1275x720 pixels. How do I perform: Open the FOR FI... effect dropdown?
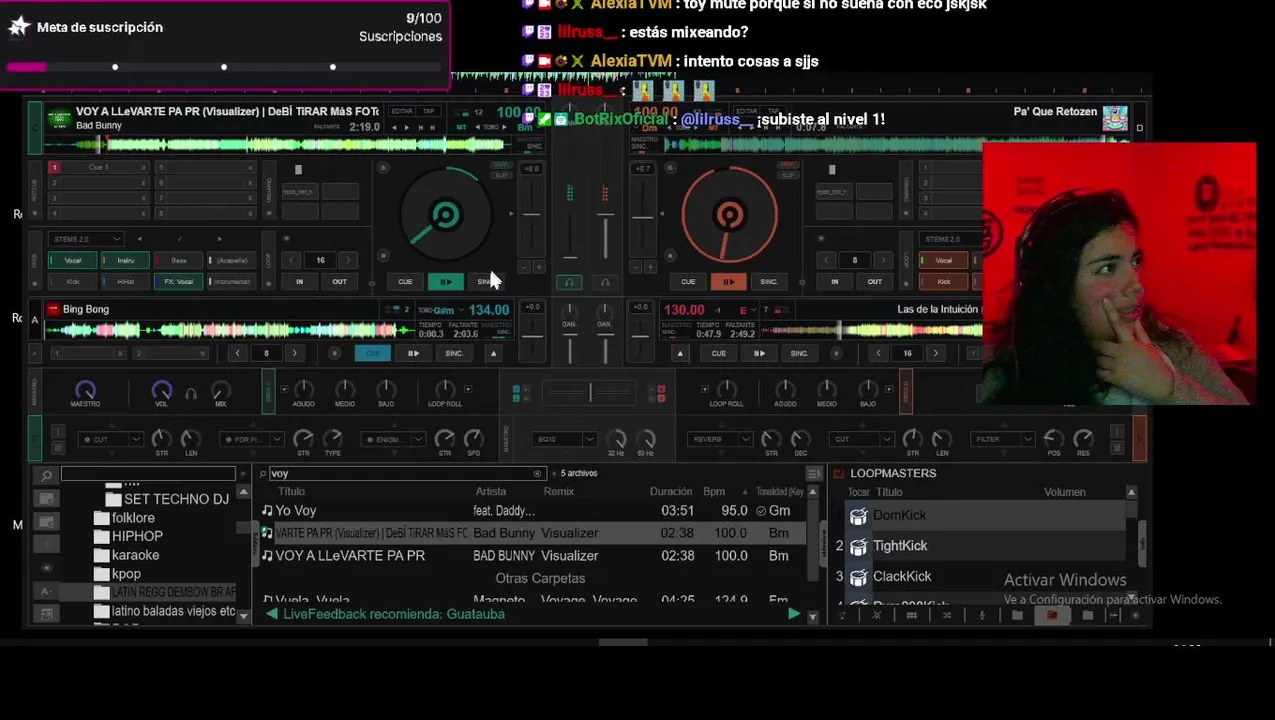tap(251, 439)
